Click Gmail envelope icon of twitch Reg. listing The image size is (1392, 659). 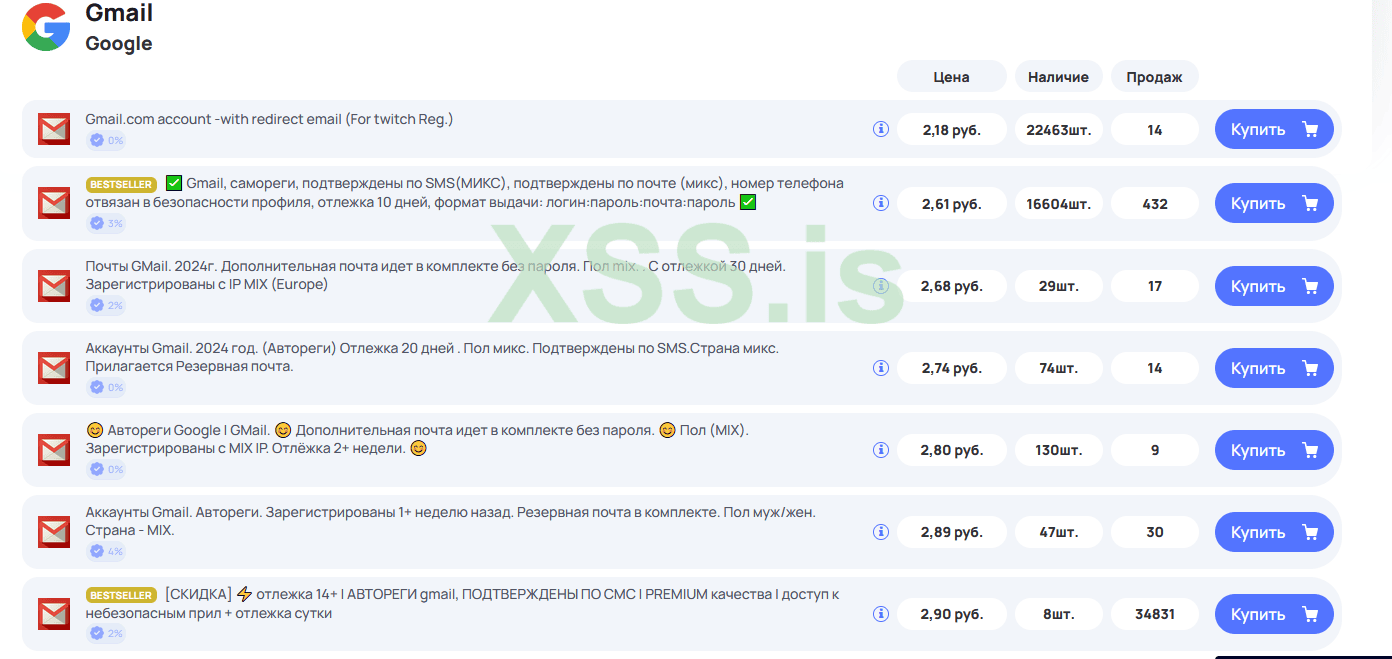pyautogui.click(x=54, y=129)
